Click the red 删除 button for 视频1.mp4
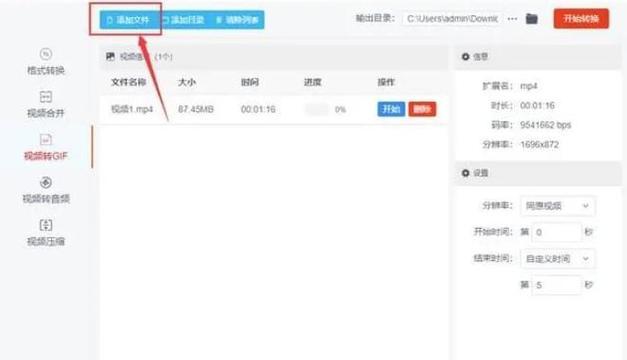 [x=422, y=109]
